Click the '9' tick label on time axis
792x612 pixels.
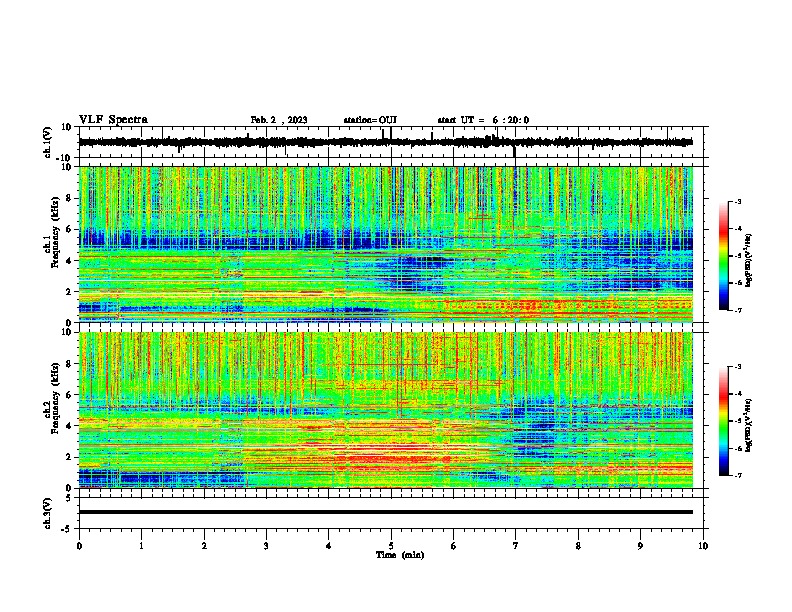pyautogui.click(x=640, y=546)
